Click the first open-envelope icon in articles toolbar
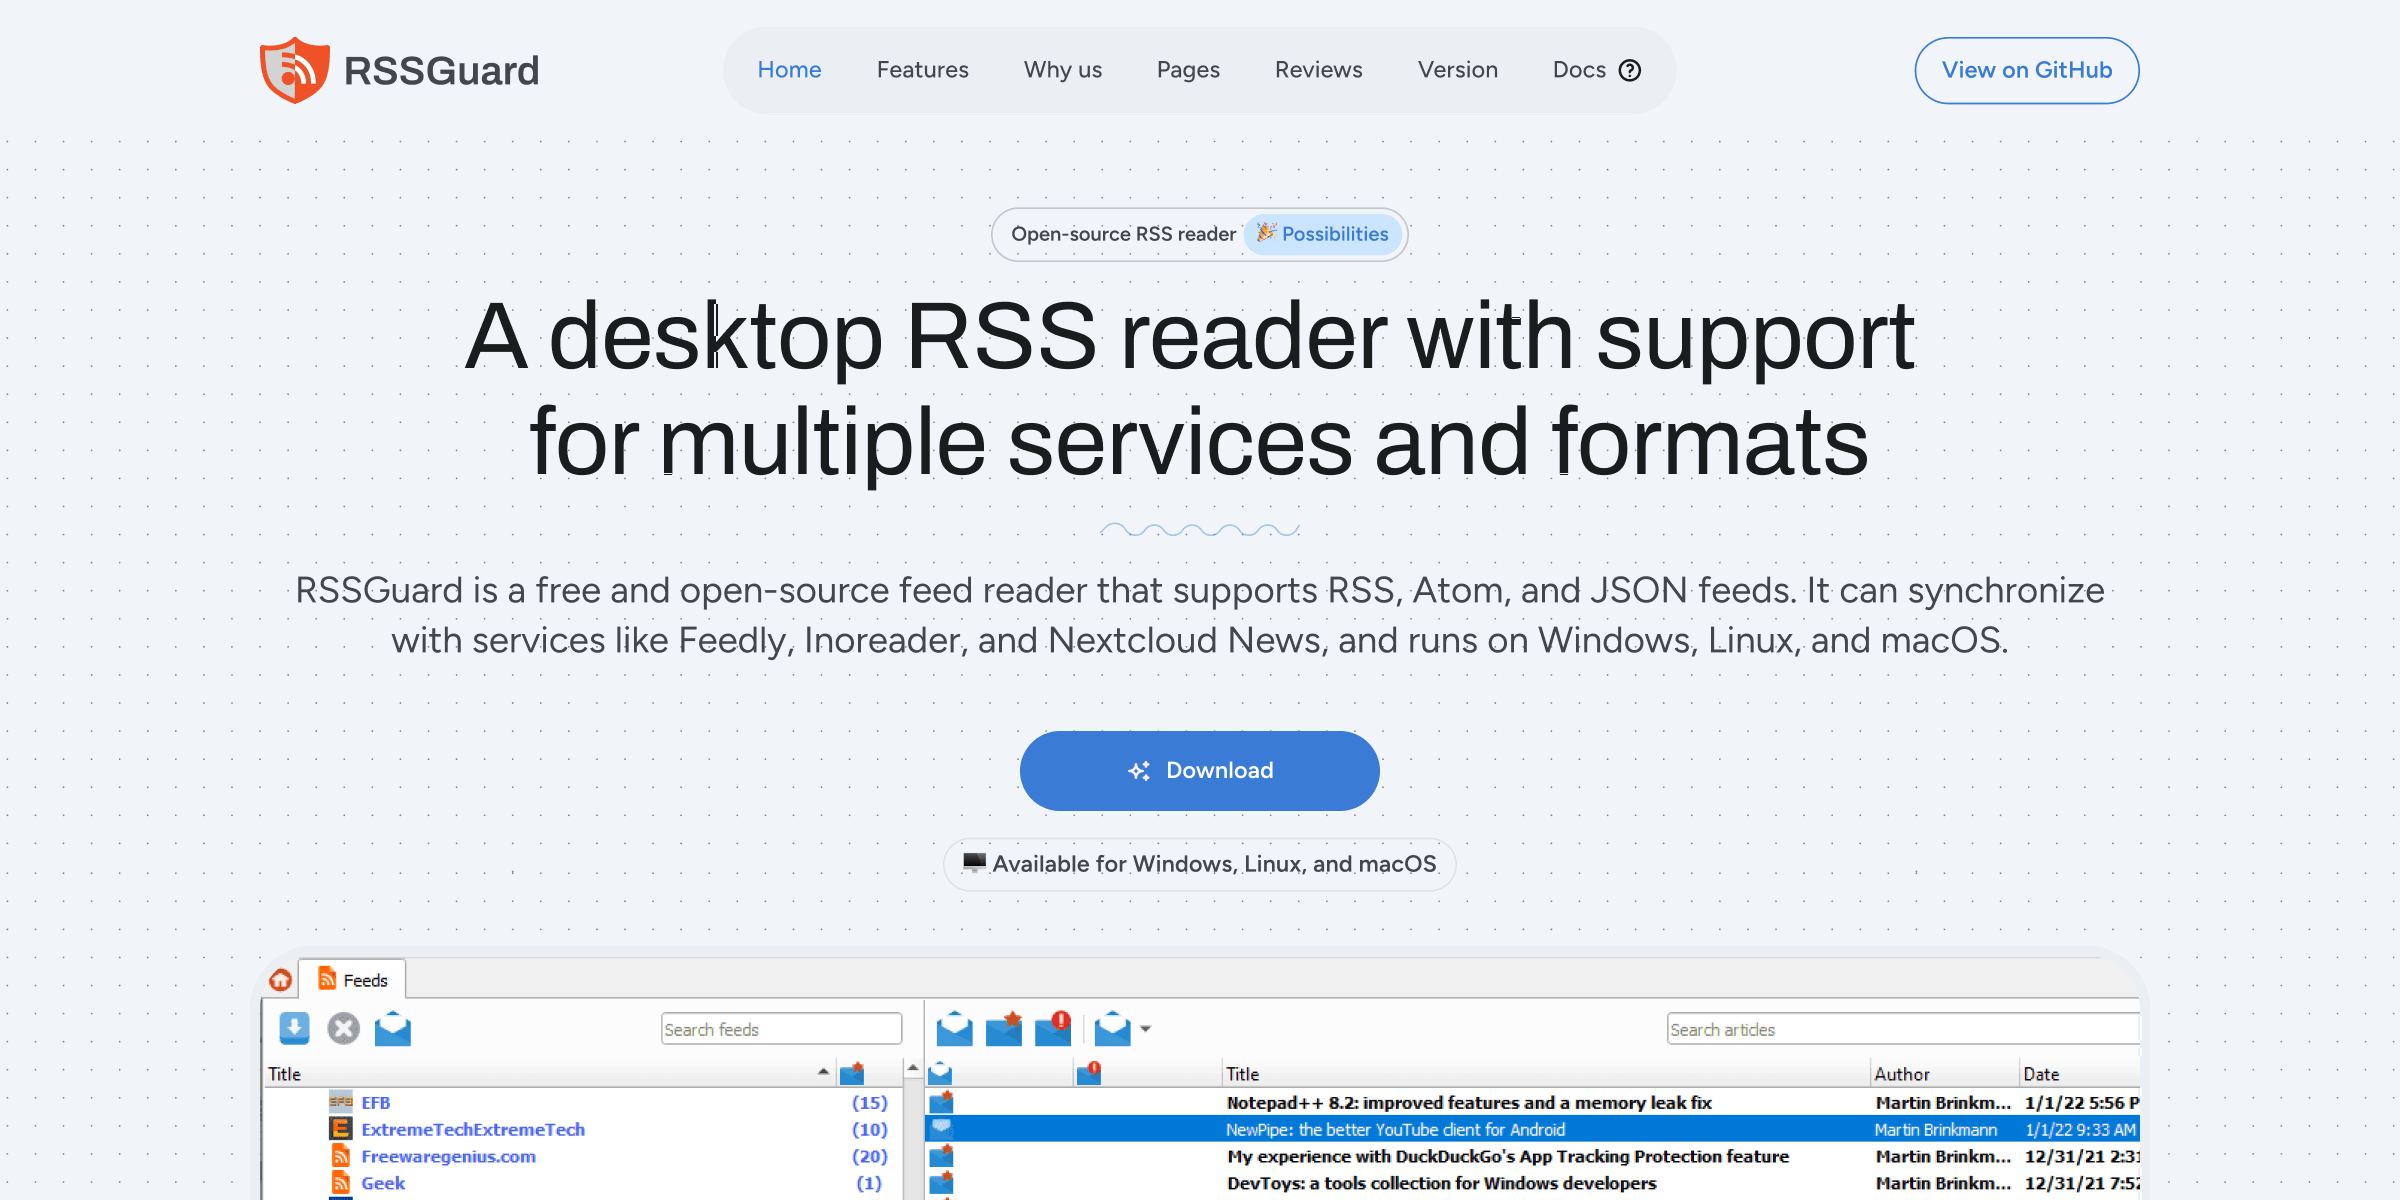Viewport: 2400px width, 1200px height. (x=954, y=1028)
